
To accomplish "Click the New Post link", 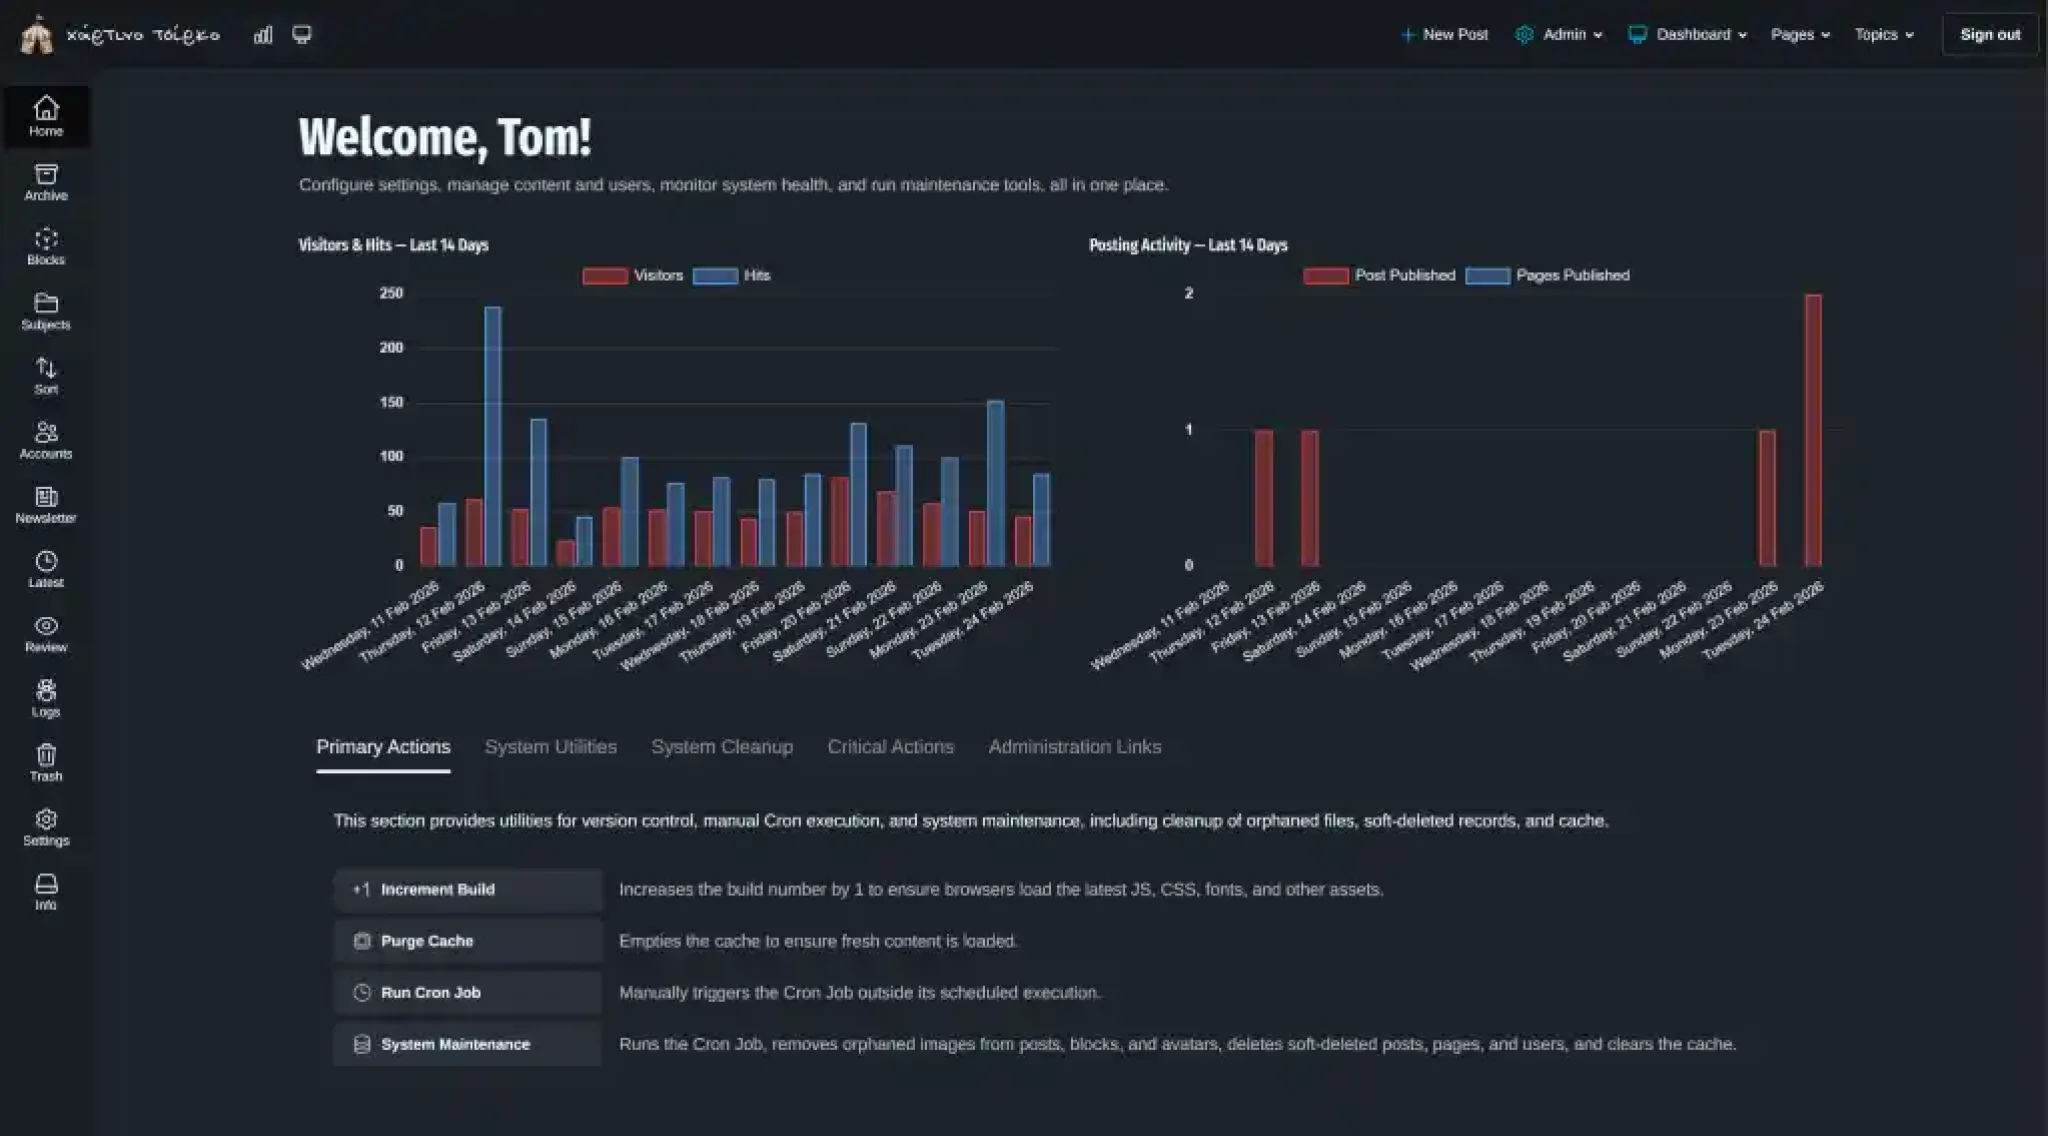I will (x=1444, y=35).
